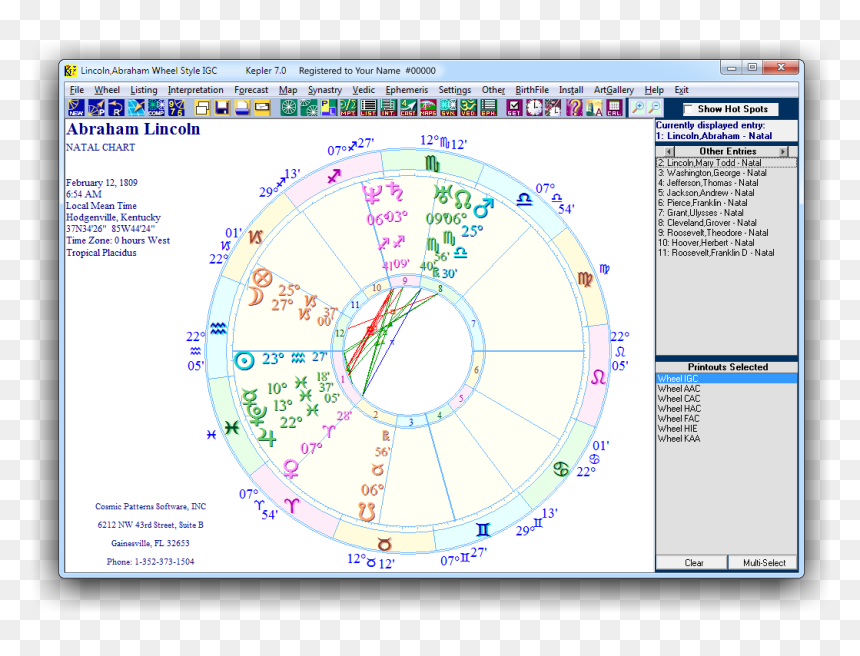860x656 pixels.
Task: Click the yellow envelope email icon
Action: [x=262, y=108]
